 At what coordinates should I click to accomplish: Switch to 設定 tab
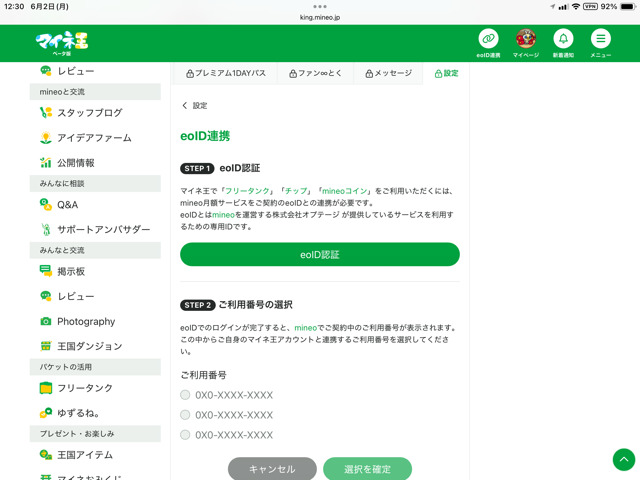(x=446, y=73)
